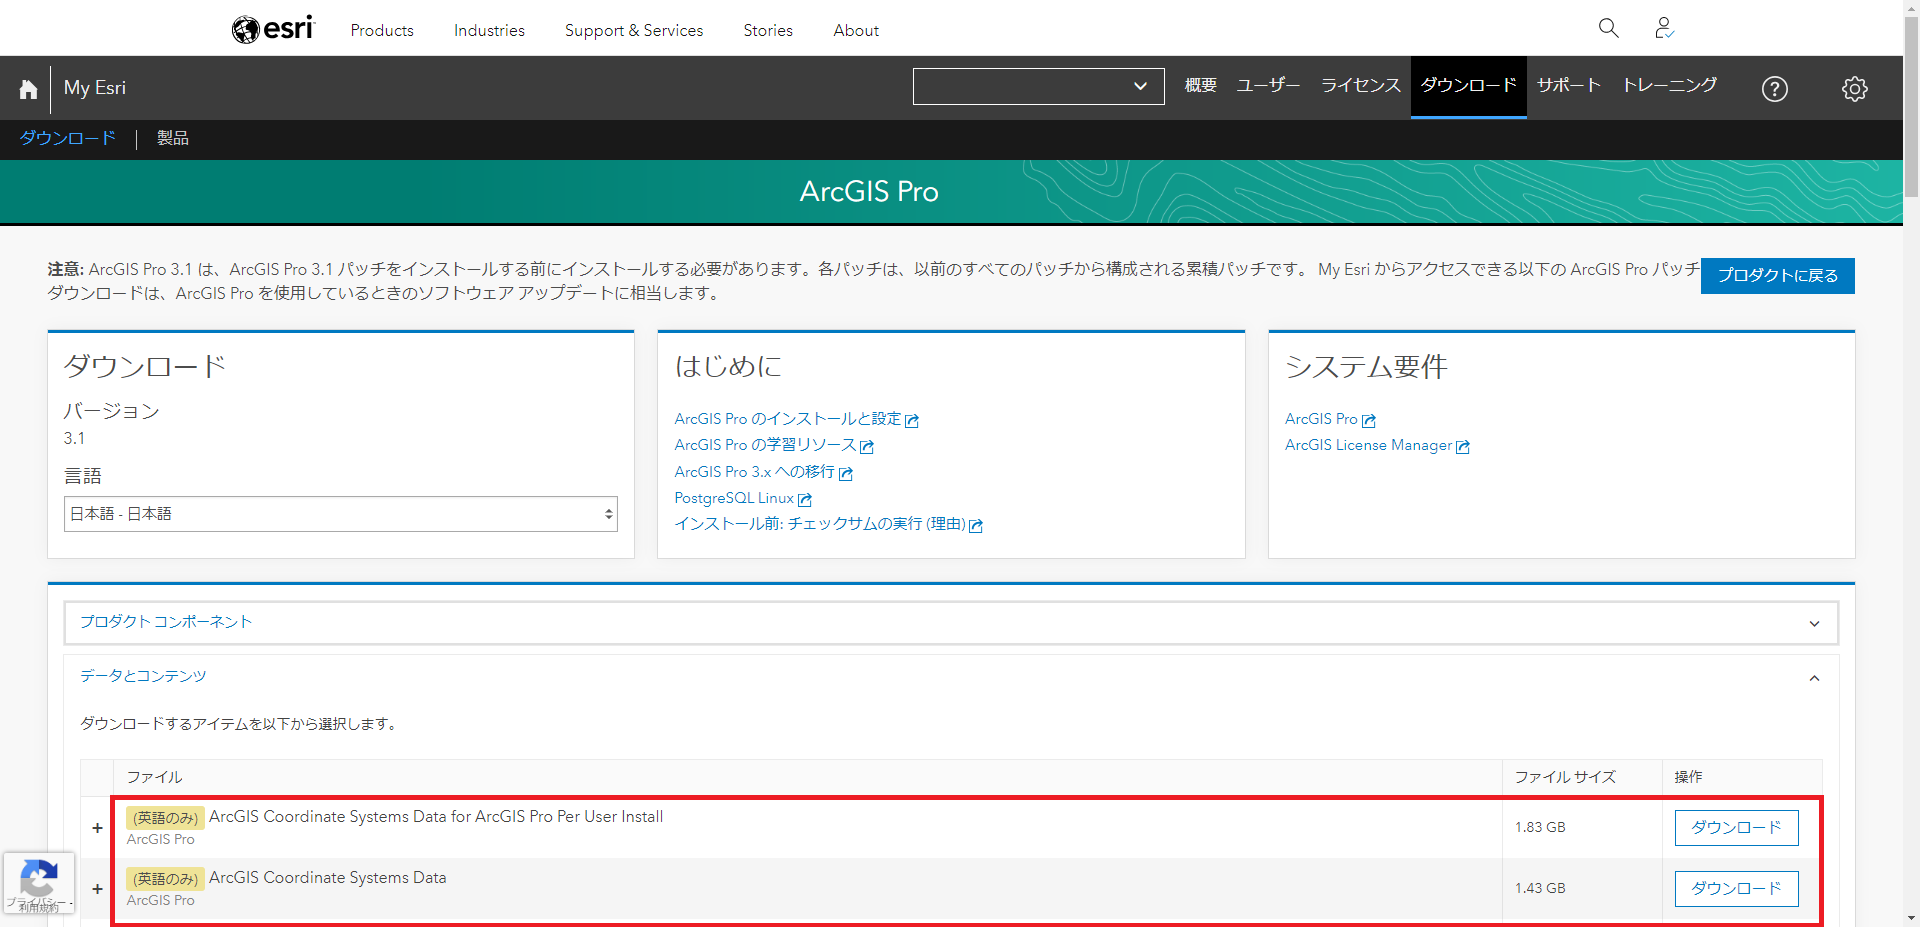Open the settings gear icon
The height and width of the screenshot is (927, 1920).
(1855, 89)
